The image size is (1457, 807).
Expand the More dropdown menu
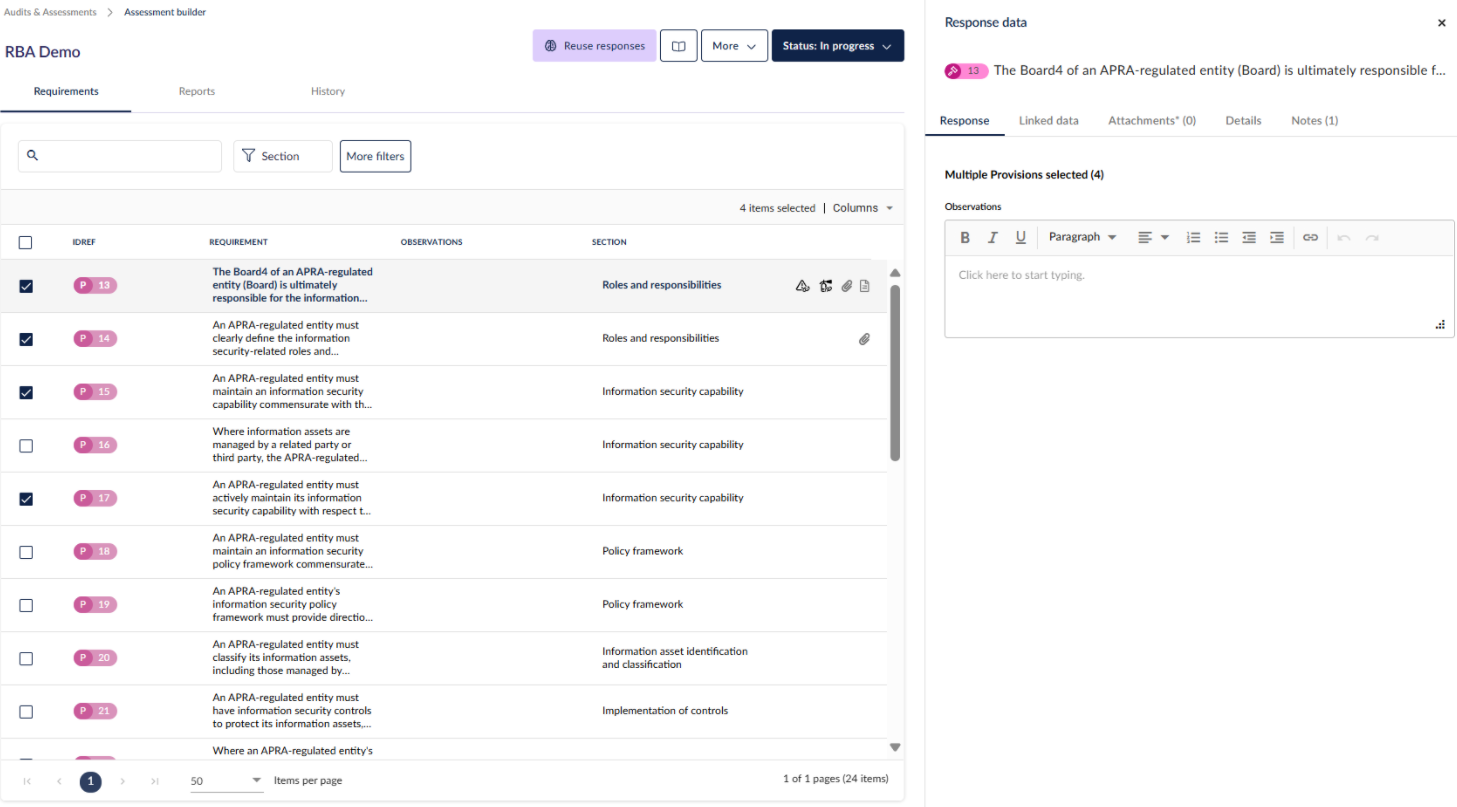(x=734, y=46)
